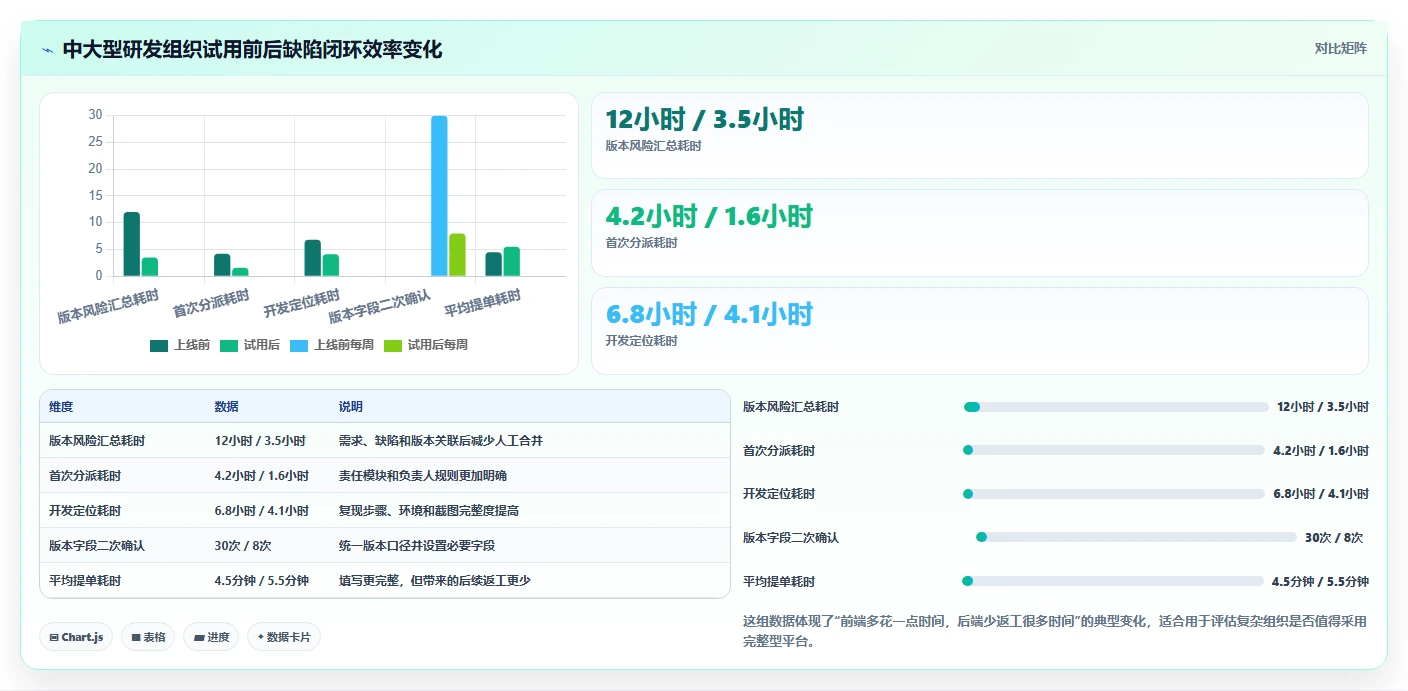
Task: Toggle the 试用后 legend swatch
Action: pos(229,345)
